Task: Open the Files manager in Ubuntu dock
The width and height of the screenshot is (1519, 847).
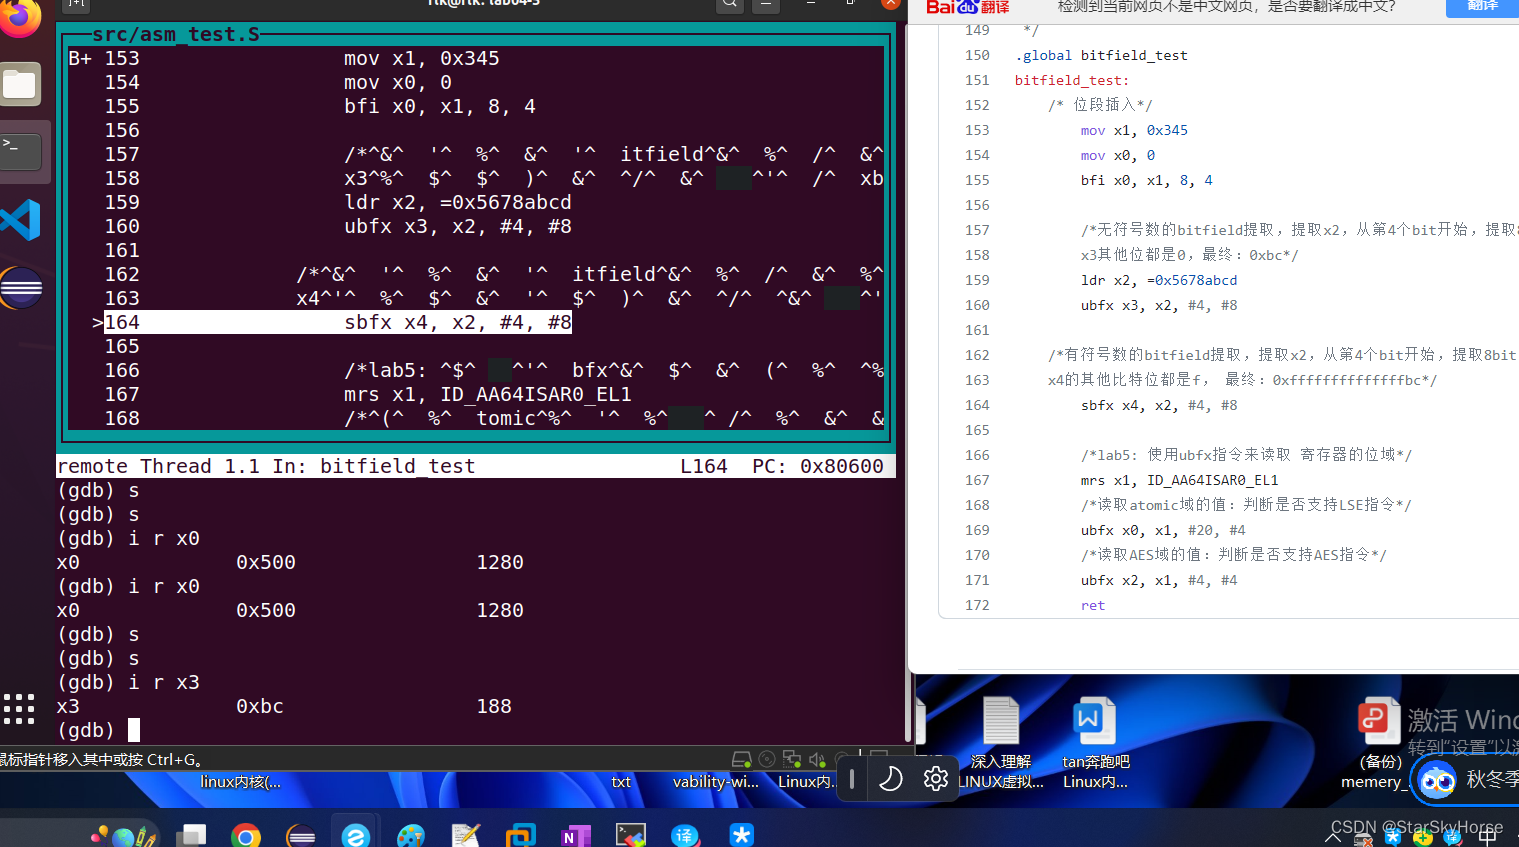Action: (21, 84)
